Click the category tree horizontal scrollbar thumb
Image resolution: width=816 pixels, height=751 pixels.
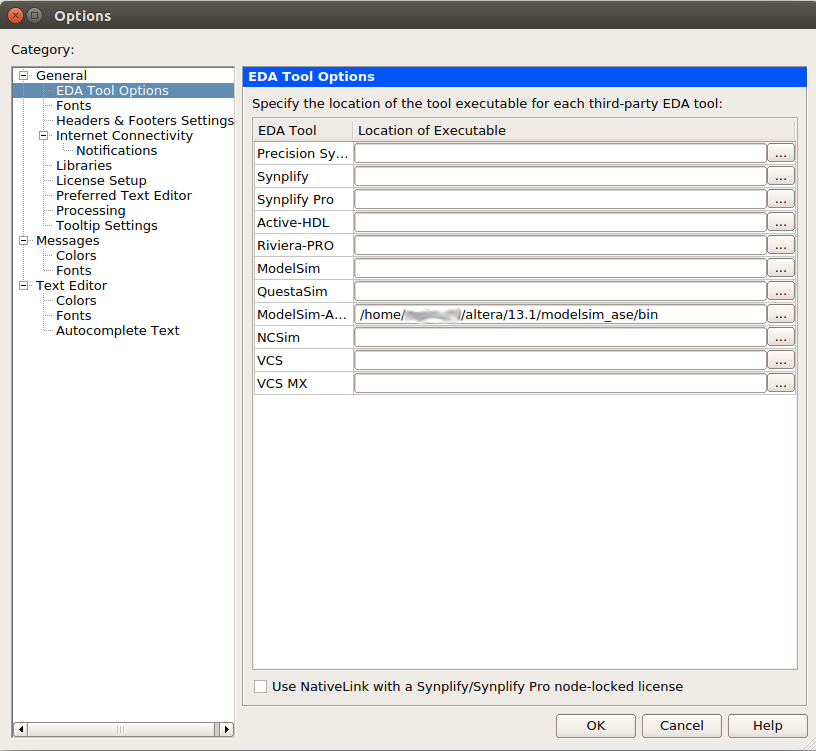(x=121, y=730)
